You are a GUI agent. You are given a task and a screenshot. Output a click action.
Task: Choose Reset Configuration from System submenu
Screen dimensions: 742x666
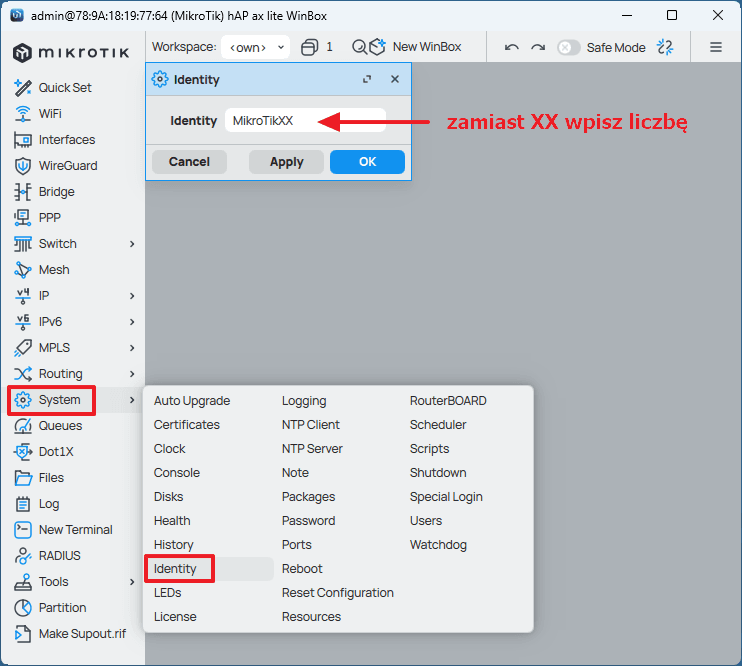pyautogui.click(x=337, y=593)
